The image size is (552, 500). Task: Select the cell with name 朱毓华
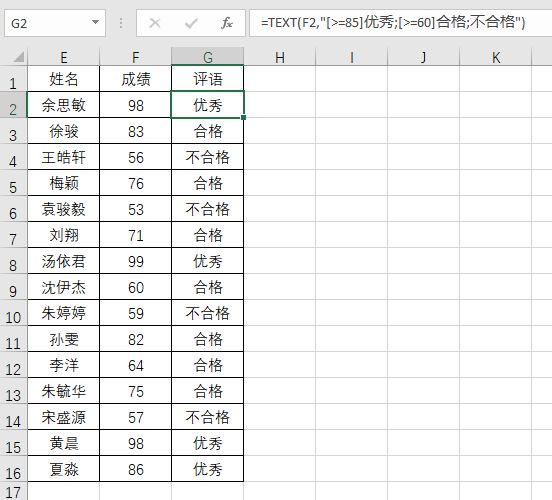tap(64, 391)
